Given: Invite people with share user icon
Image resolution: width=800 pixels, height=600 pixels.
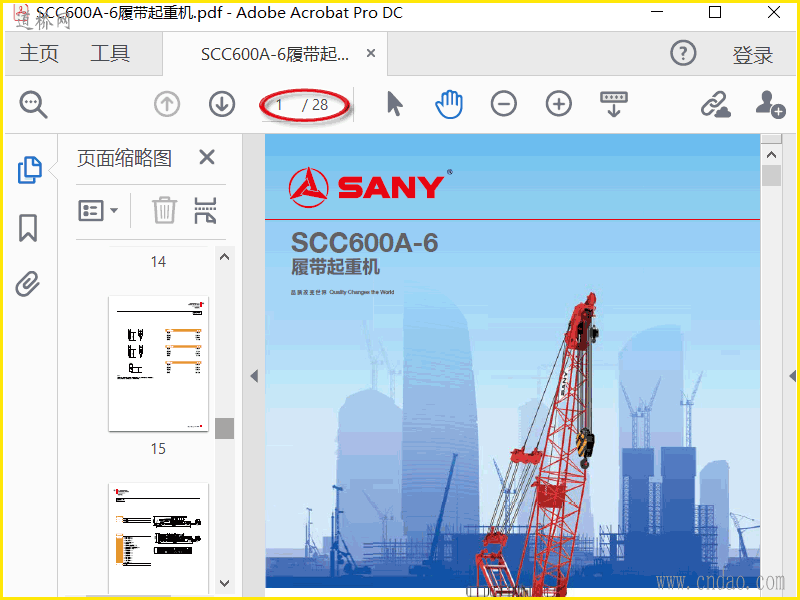Looking at the screenshot, I should (x=770, y=105).
